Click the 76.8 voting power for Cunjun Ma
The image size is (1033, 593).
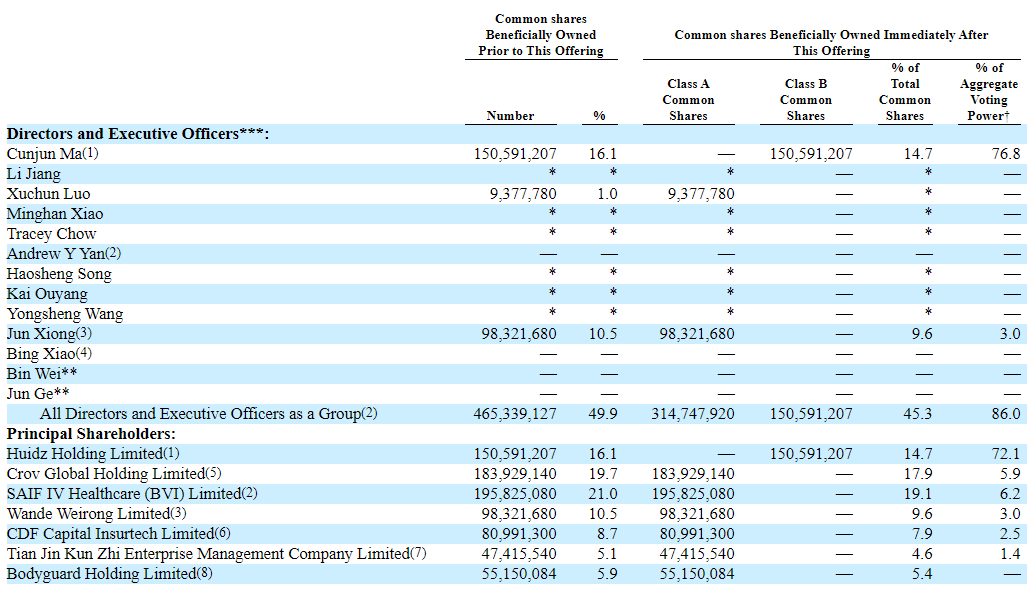[1006, 154]
